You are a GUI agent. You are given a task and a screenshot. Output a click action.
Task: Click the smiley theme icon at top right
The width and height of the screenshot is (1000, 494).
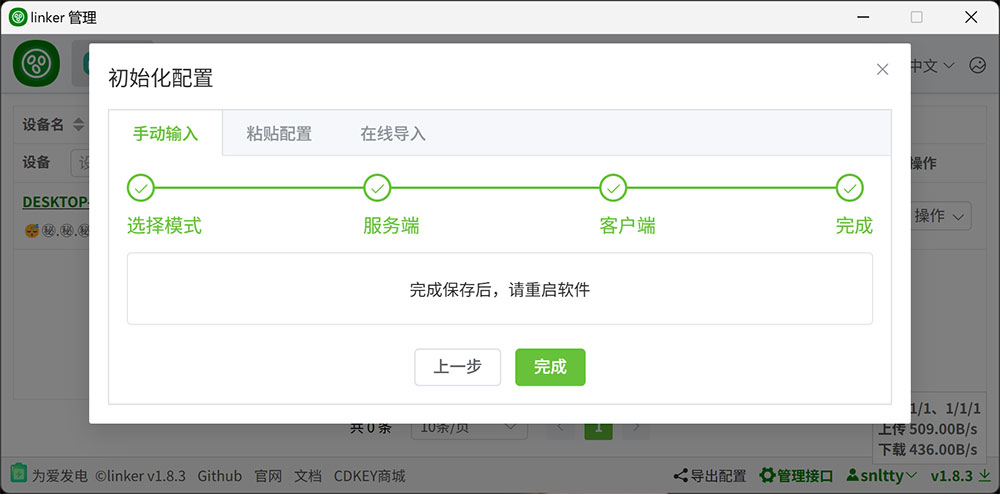[x=977, y=65]
